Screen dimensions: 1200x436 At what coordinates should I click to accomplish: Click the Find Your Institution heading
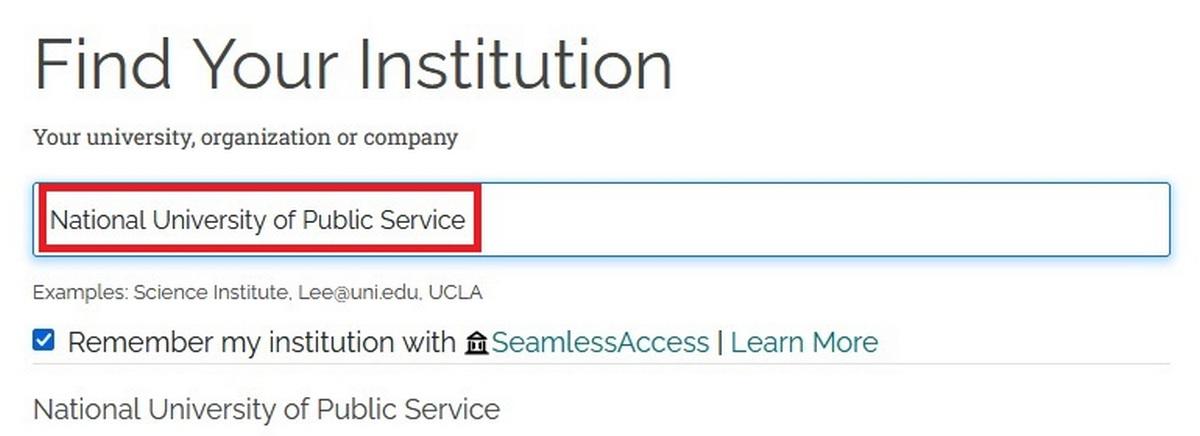point(353,66)
